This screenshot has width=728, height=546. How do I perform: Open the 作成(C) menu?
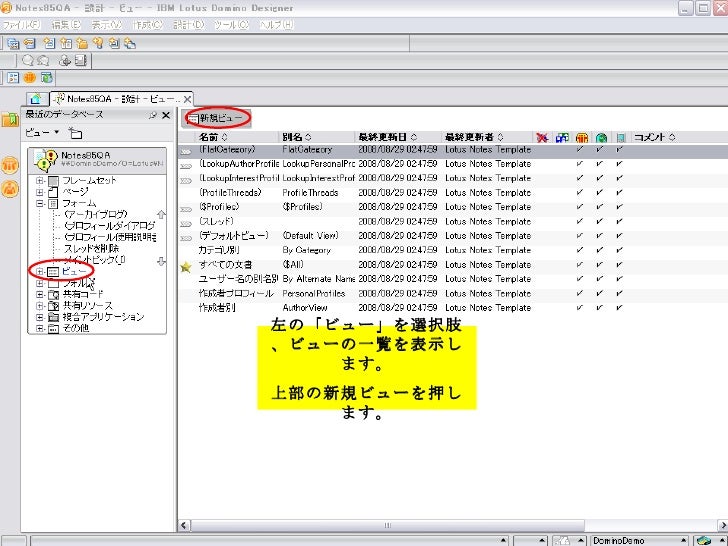(148, 25)
